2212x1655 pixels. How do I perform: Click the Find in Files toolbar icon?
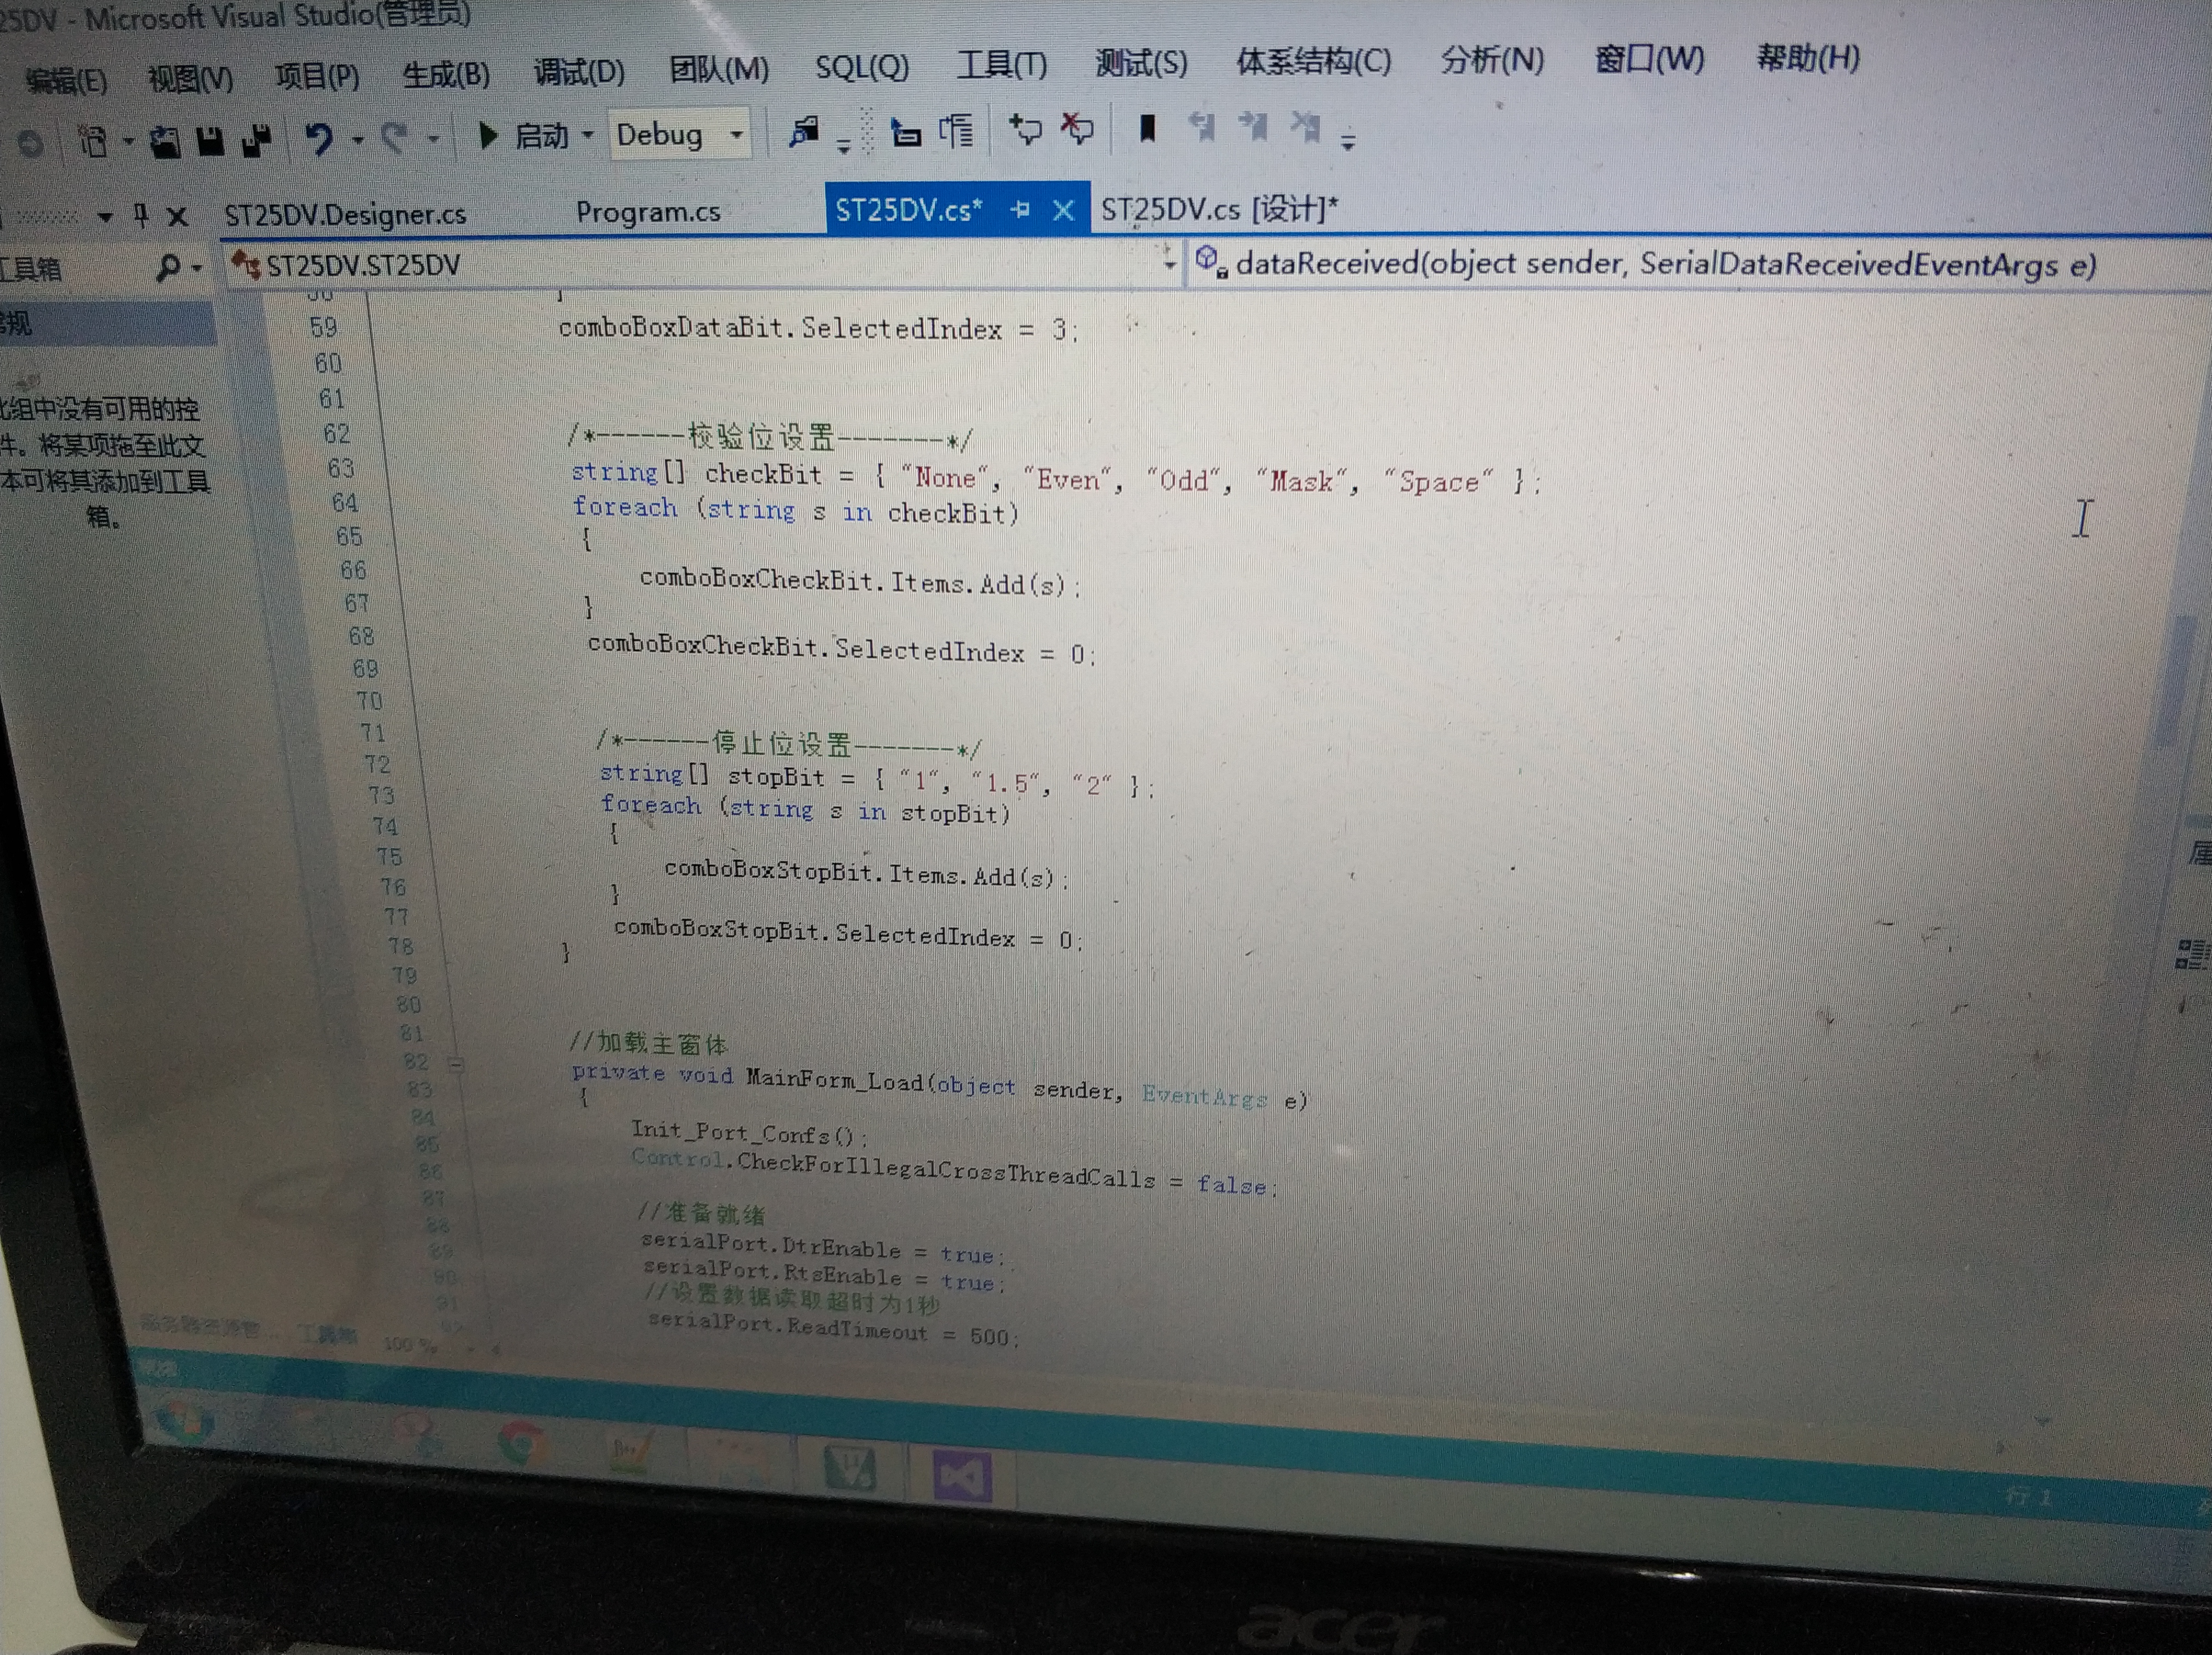pyautogui.click(x=804, y=132)
